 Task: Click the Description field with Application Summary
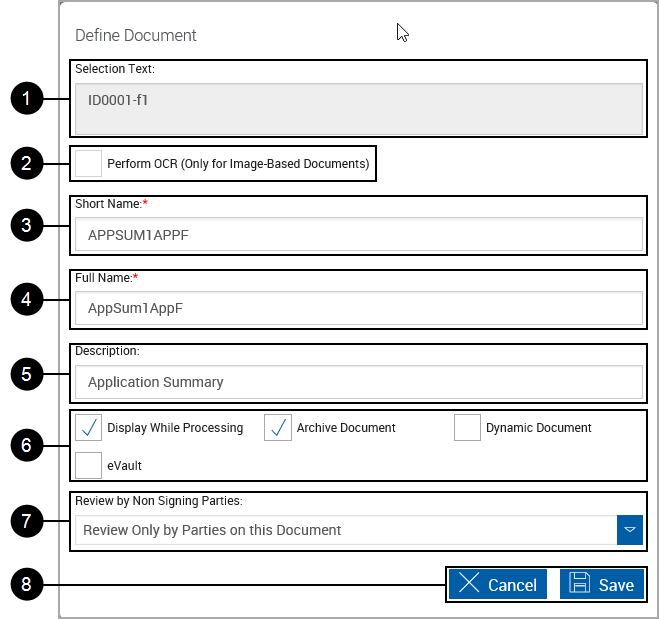coord(358,382)
